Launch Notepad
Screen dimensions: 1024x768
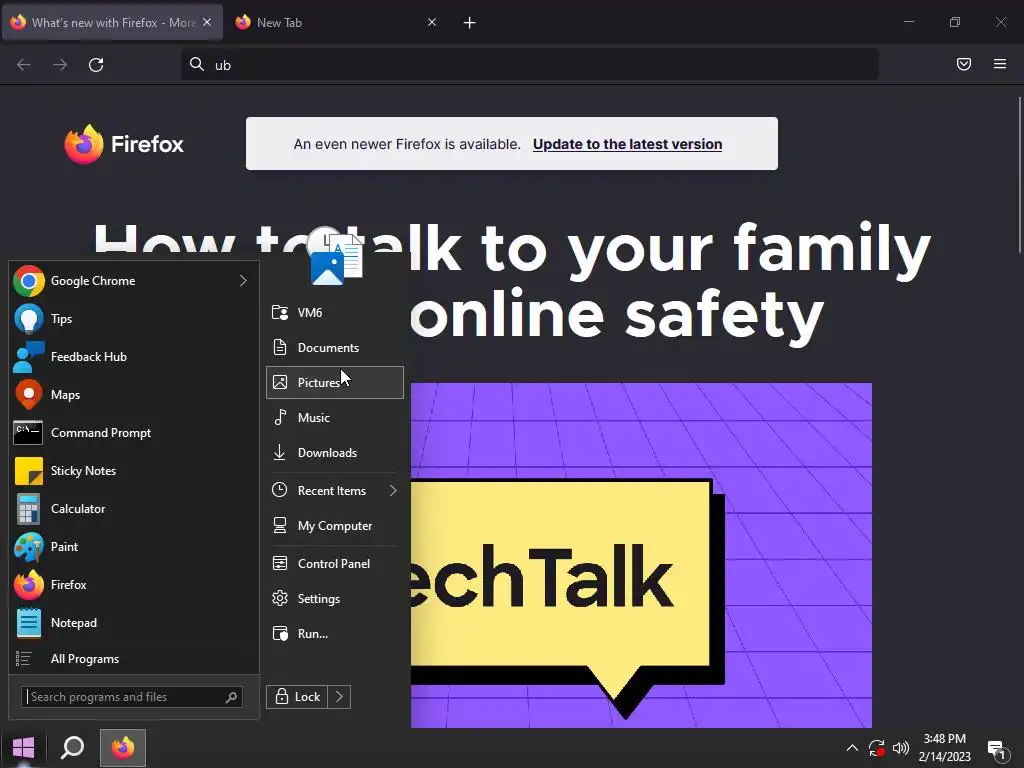click(133, 622)
